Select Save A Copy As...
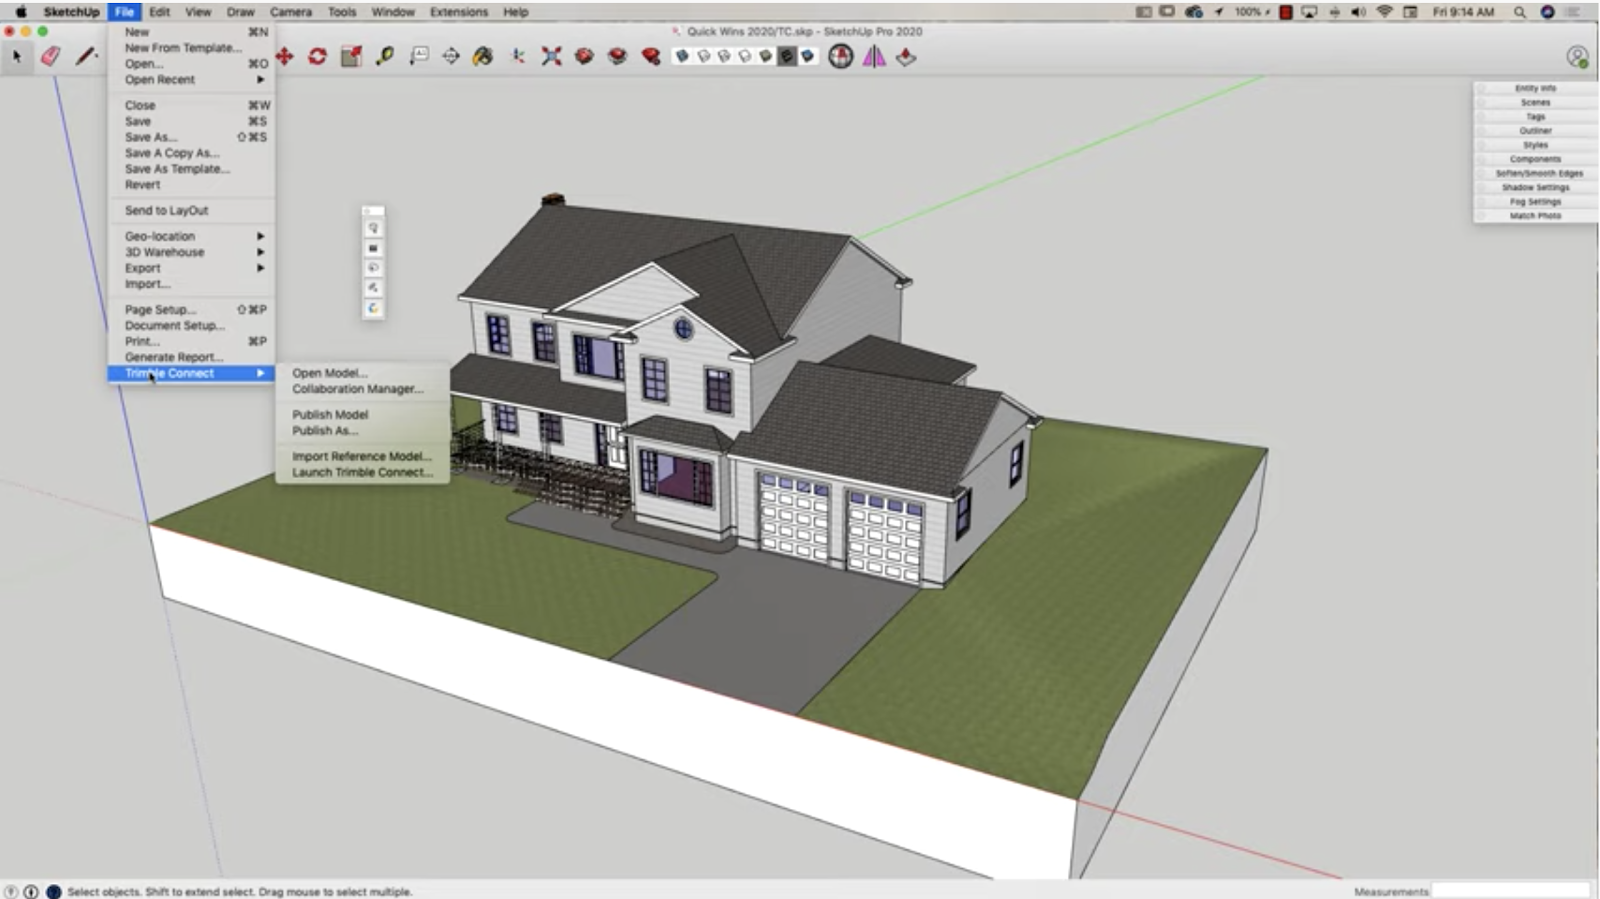Viewport: 1600px width, 899px height. [x=191, y=153]
